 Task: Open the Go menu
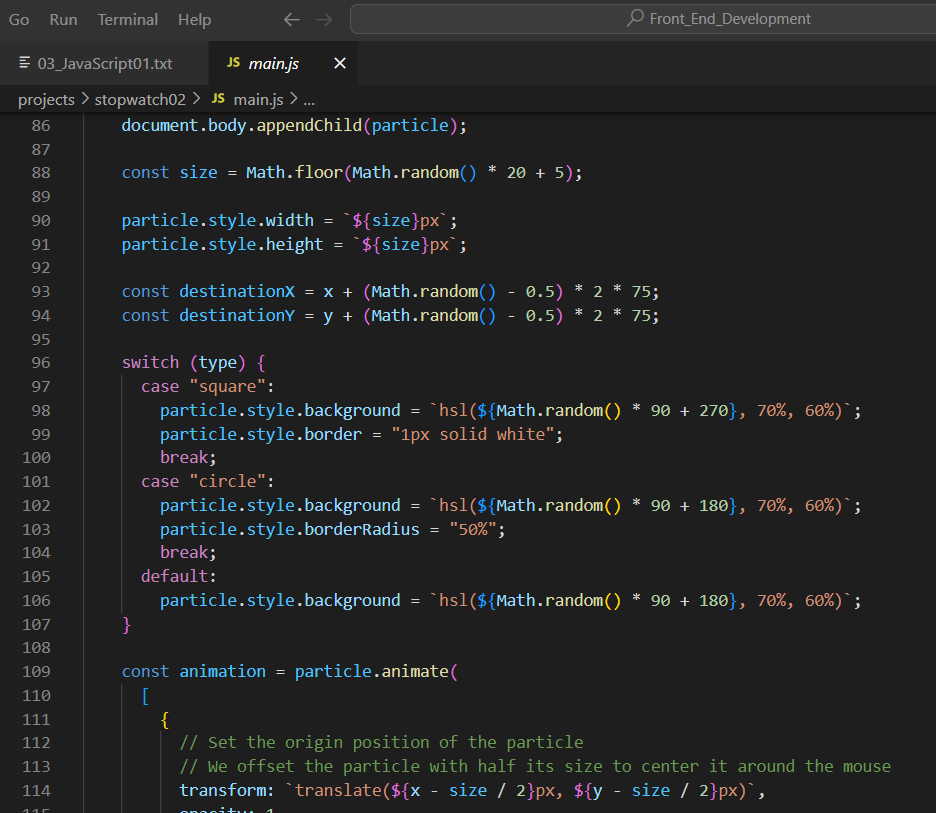coord(19,20)
